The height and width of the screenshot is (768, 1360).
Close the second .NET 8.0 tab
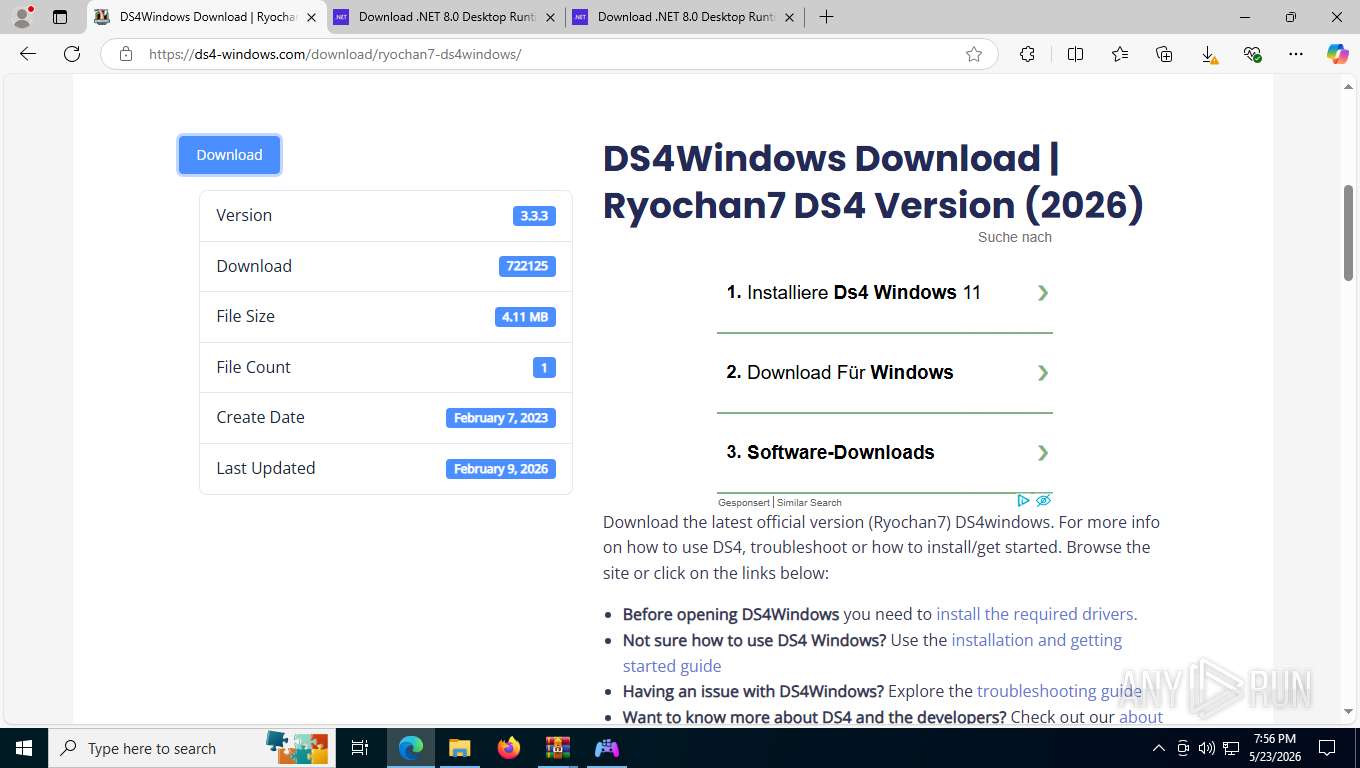pyautogui.click(x=550, y=17)
